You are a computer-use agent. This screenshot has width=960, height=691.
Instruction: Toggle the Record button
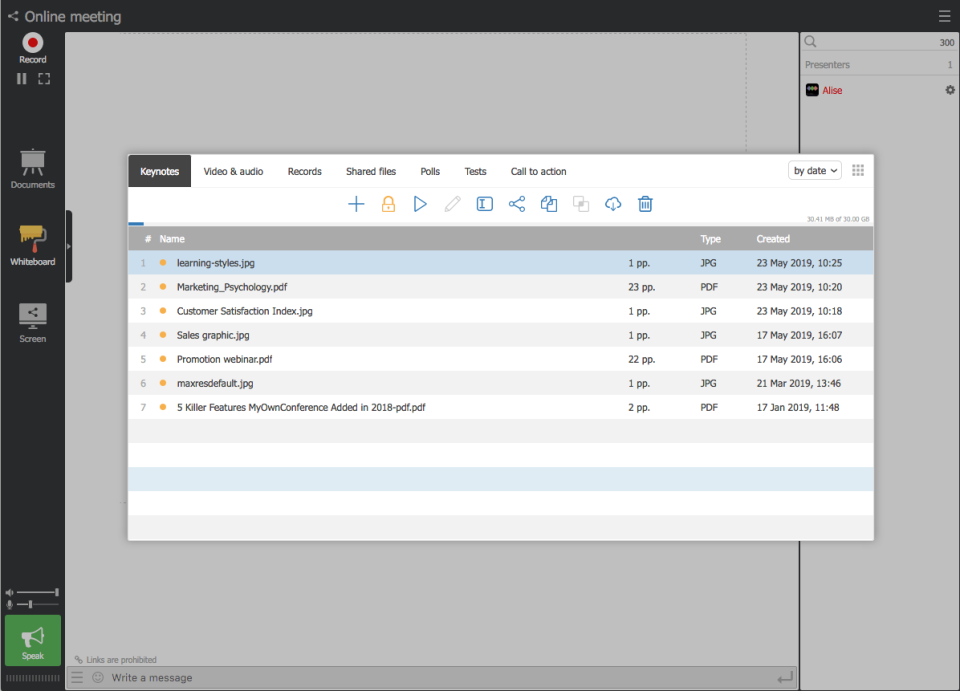coord(33,46)
